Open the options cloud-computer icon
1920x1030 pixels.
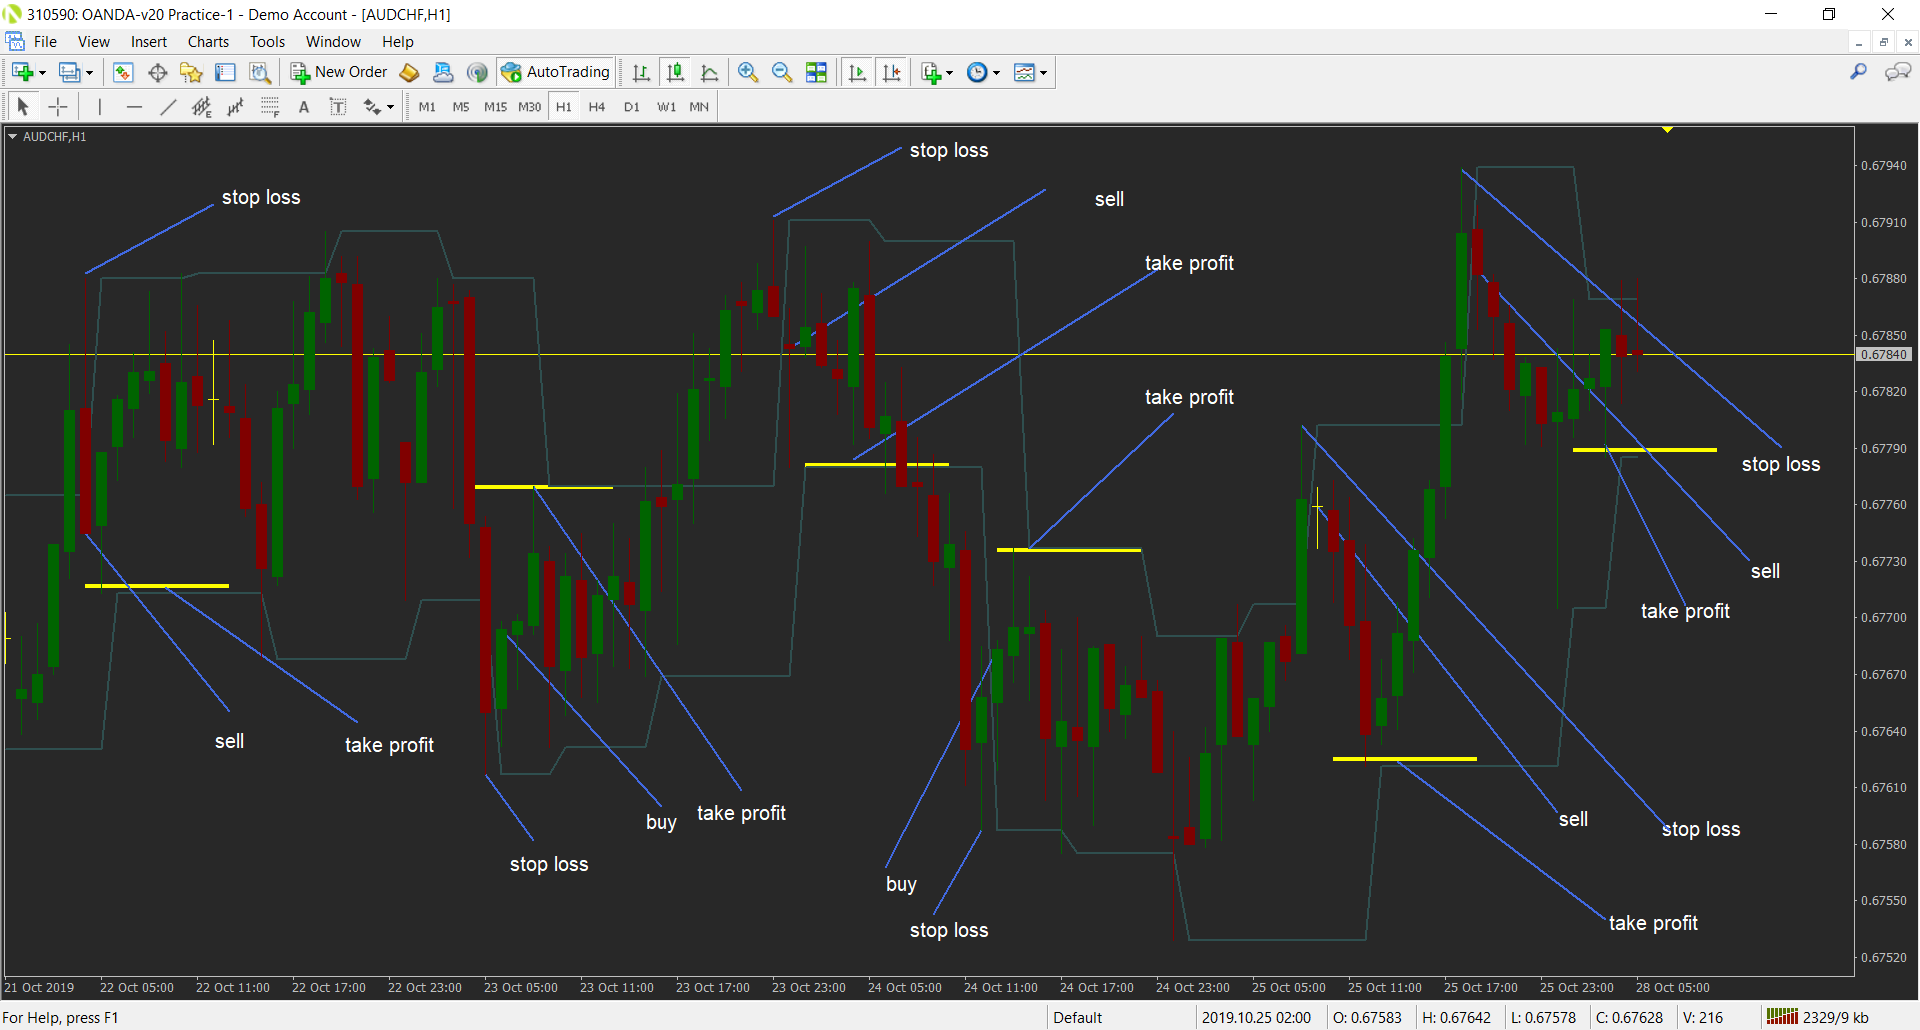pos(443,72)
